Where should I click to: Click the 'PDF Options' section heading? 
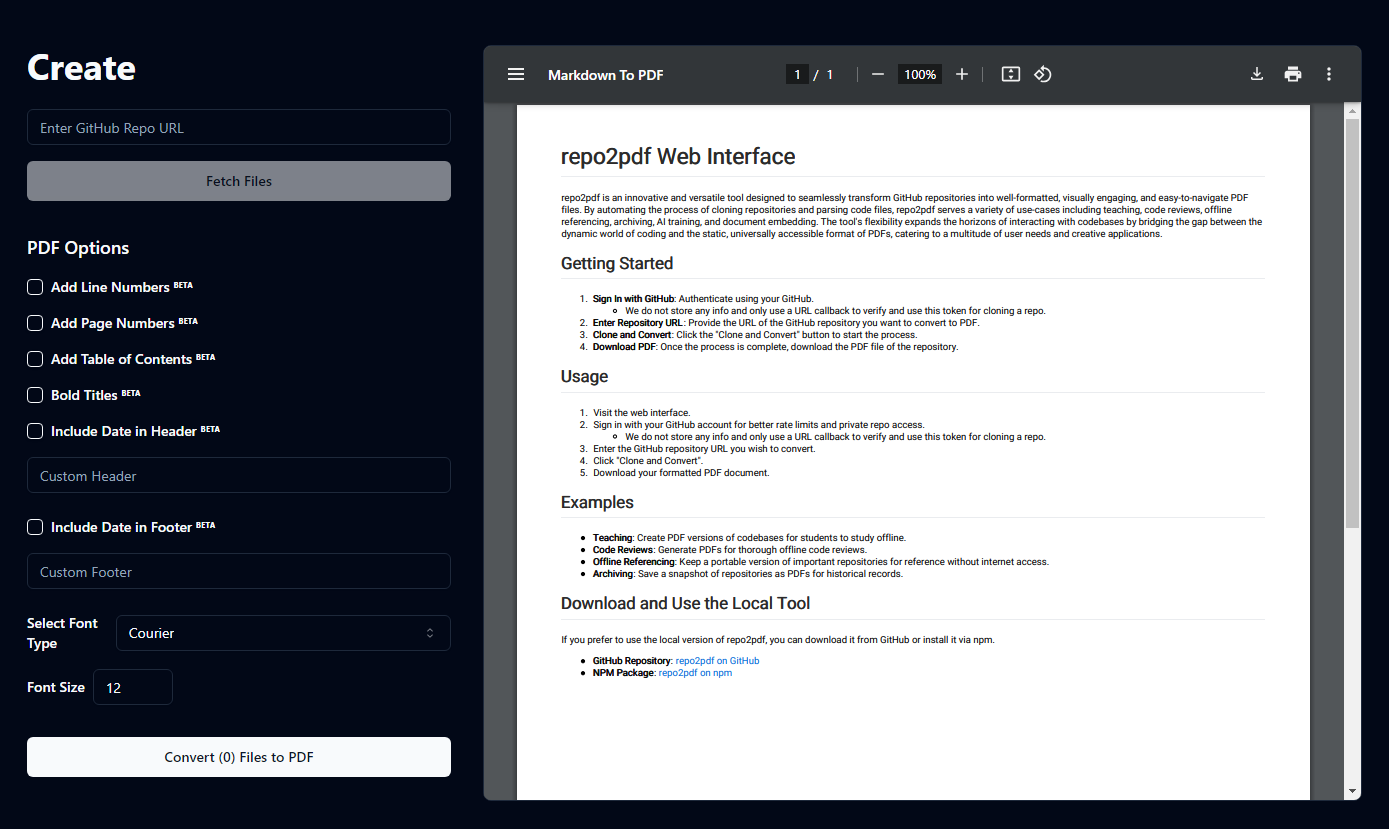click(78, 248)
